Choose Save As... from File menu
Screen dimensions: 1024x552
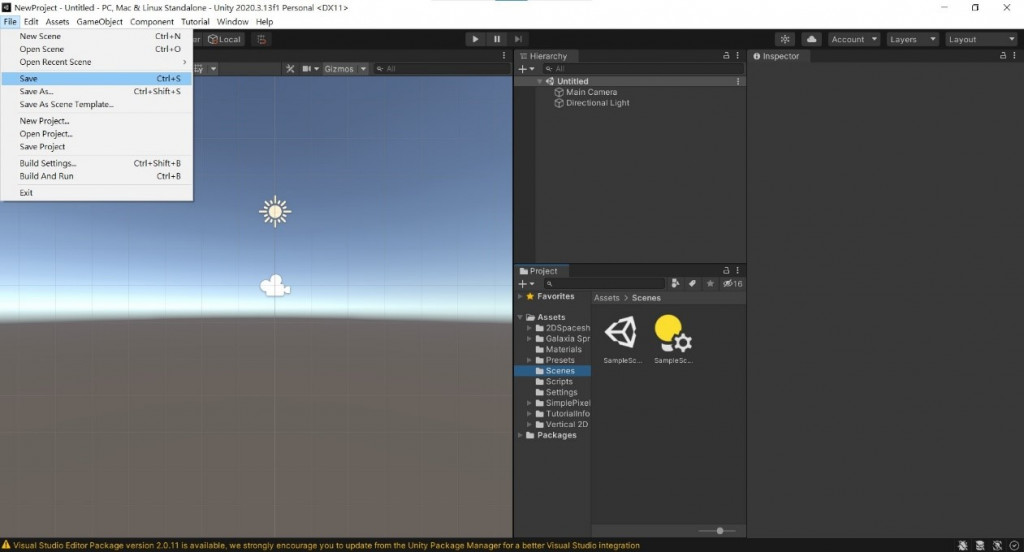click(97, 91)
